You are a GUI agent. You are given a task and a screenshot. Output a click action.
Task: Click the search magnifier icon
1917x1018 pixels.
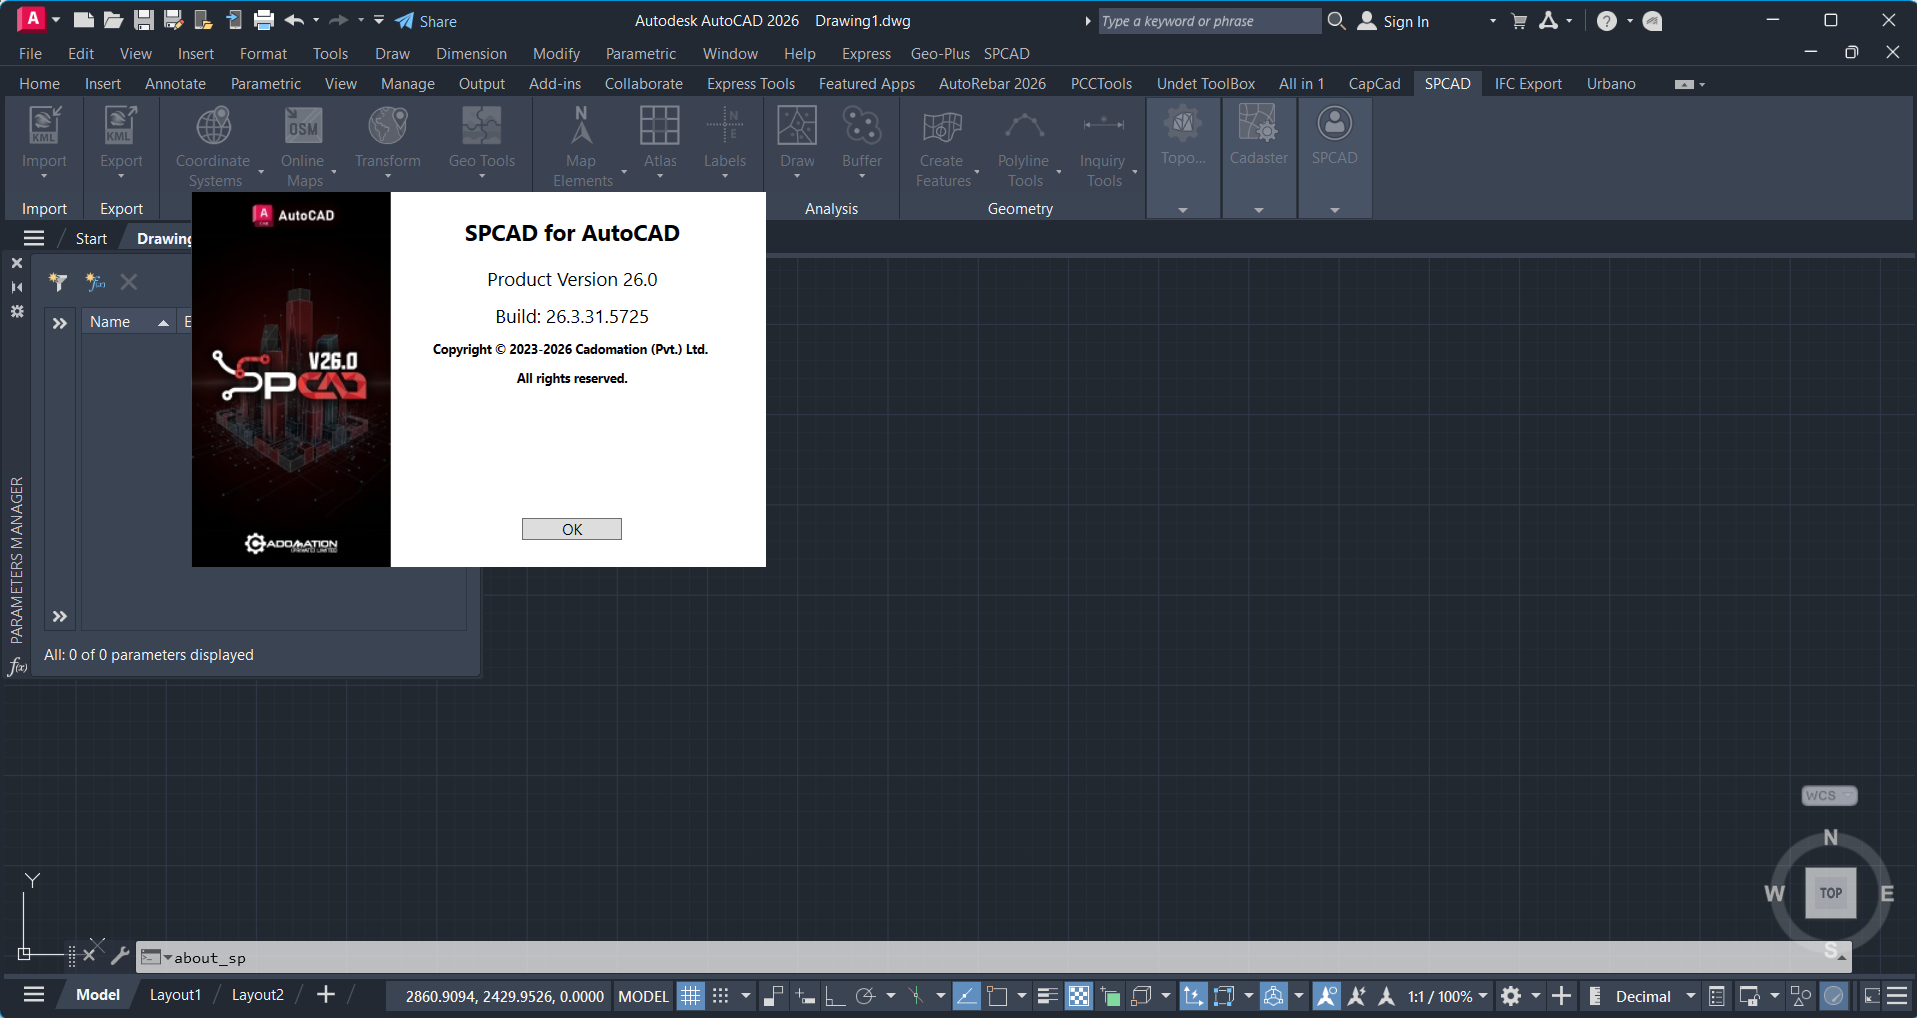(1336, 21)
